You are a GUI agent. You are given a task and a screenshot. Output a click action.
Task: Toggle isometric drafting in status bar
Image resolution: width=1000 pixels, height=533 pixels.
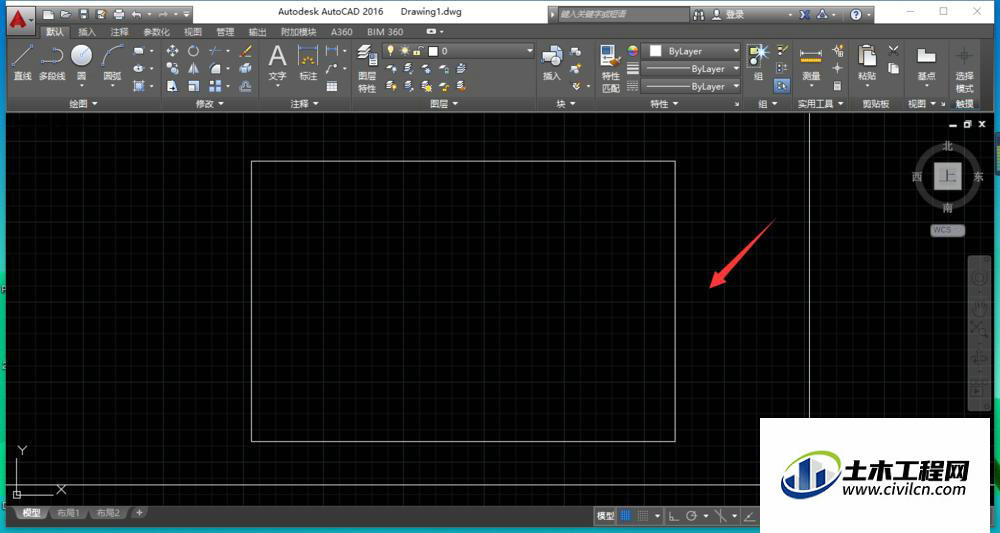coord(721,516)
